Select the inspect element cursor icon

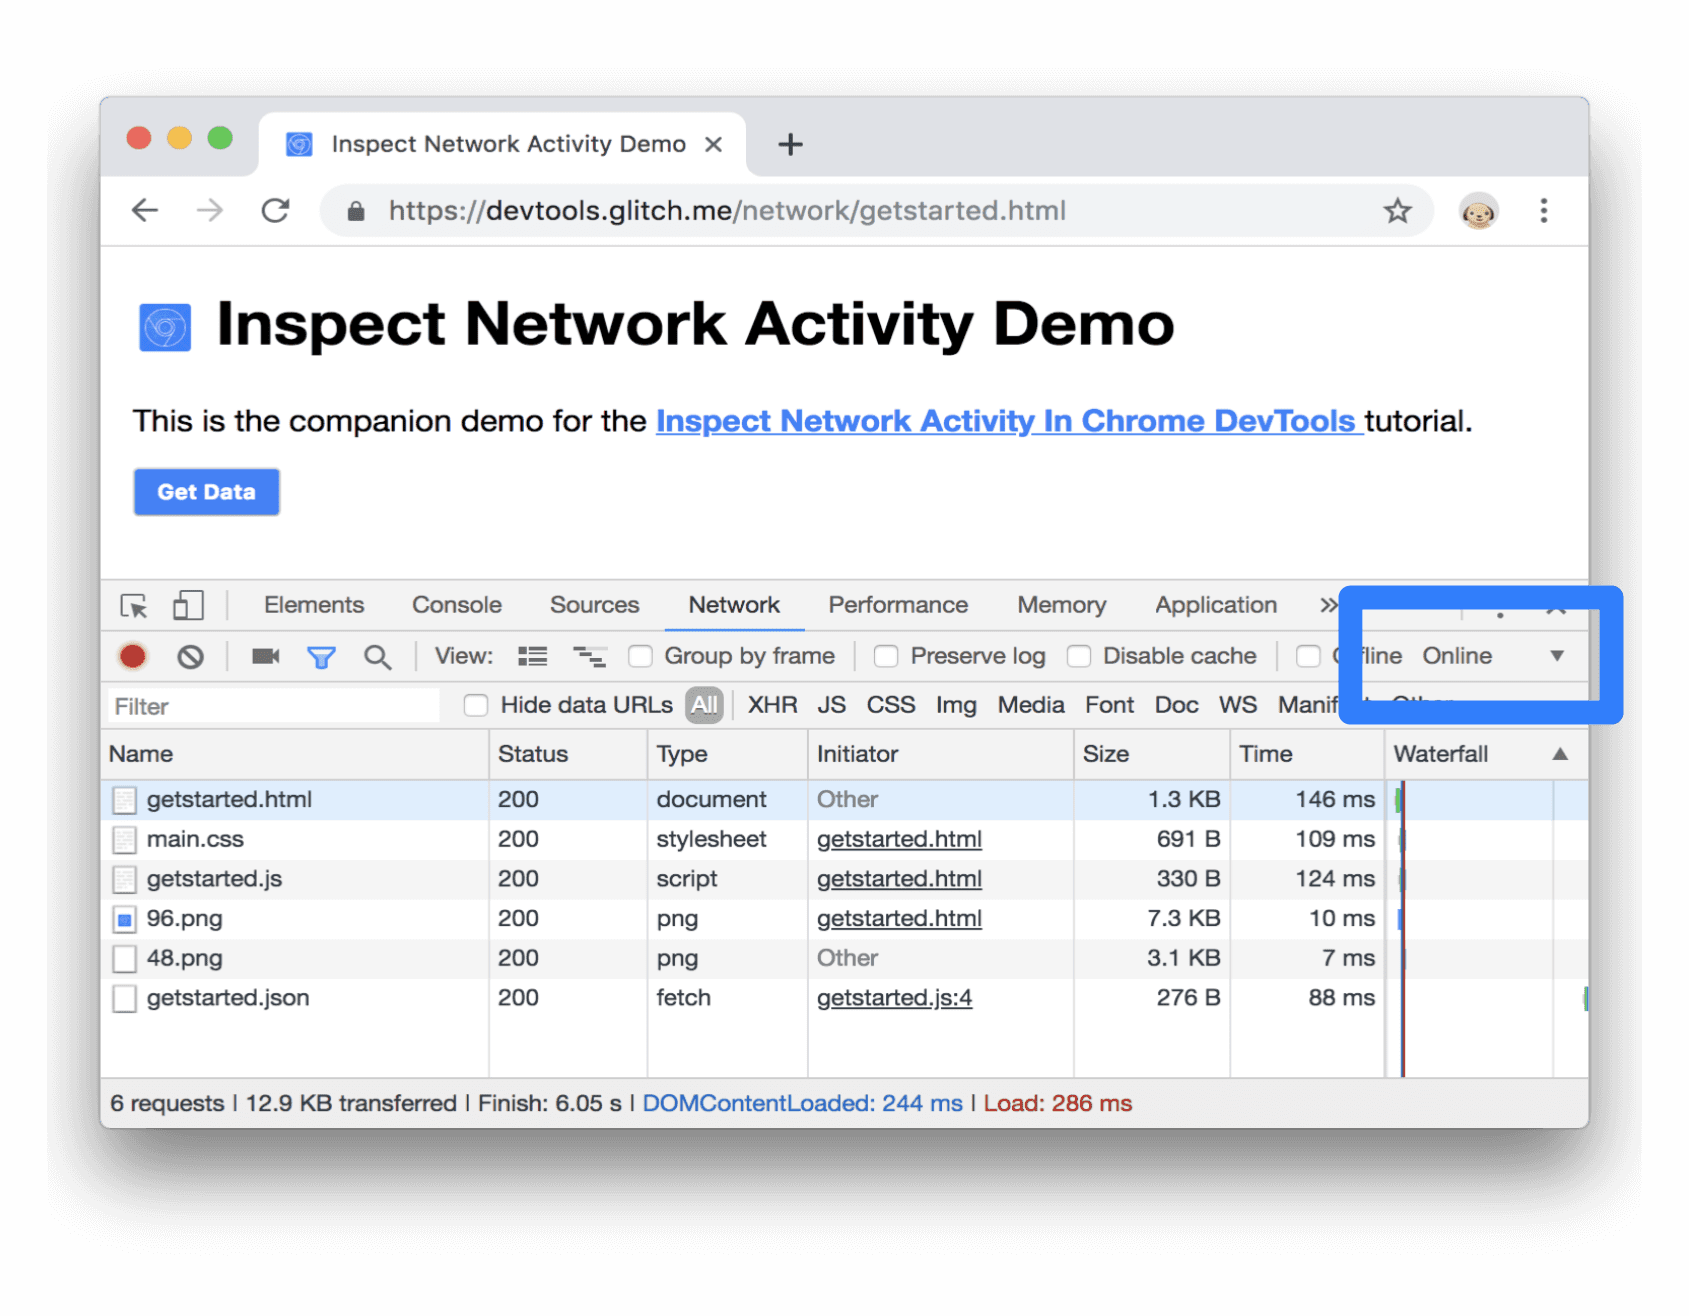pos(135,605)
